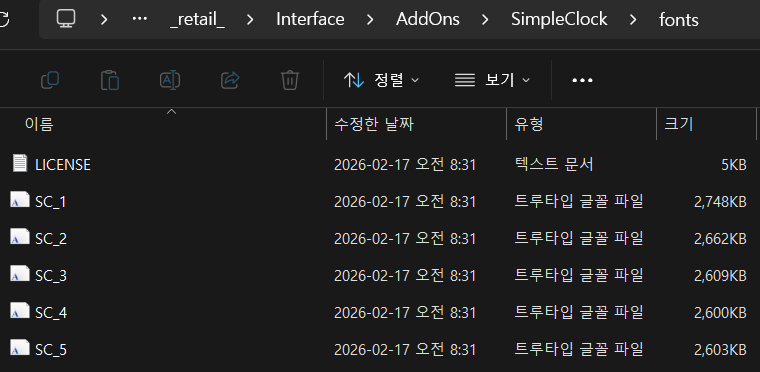Open the three-dot See more menu
760x372 pixels.
[582, 80]
